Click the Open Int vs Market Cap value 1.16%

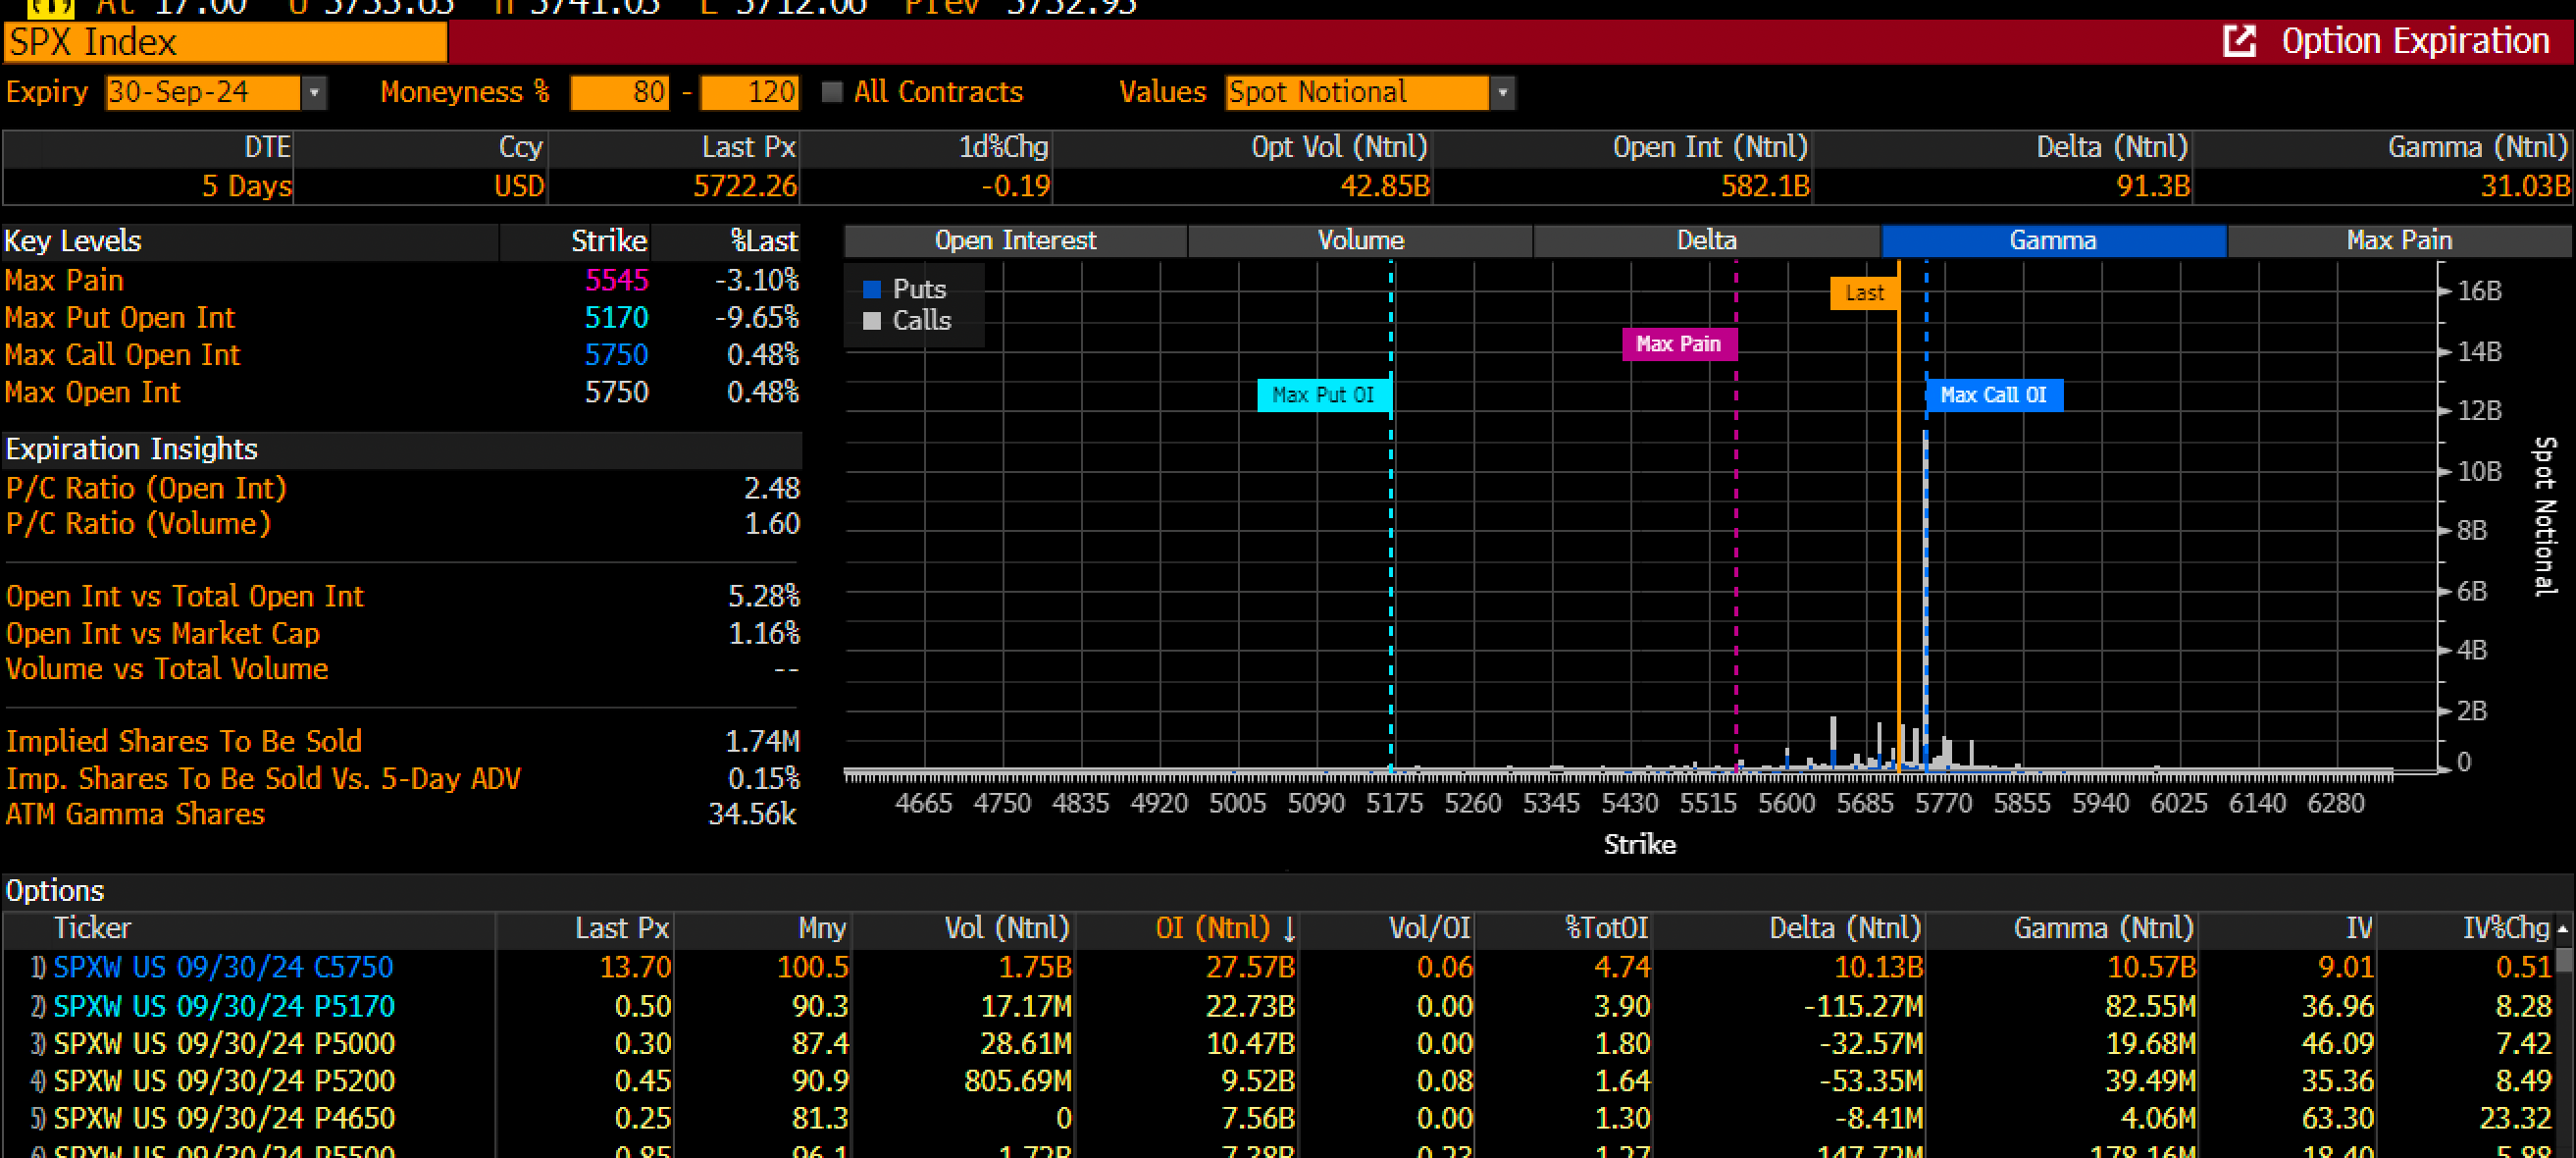click(763, 634)
